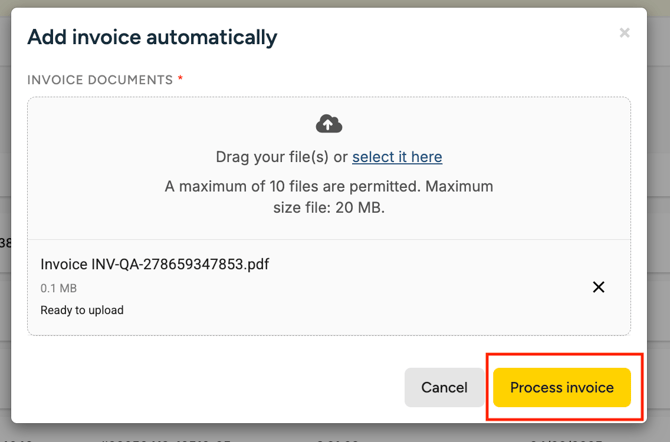
Task: Close the Add invoice automatically dialog
Action: [624, 33]
